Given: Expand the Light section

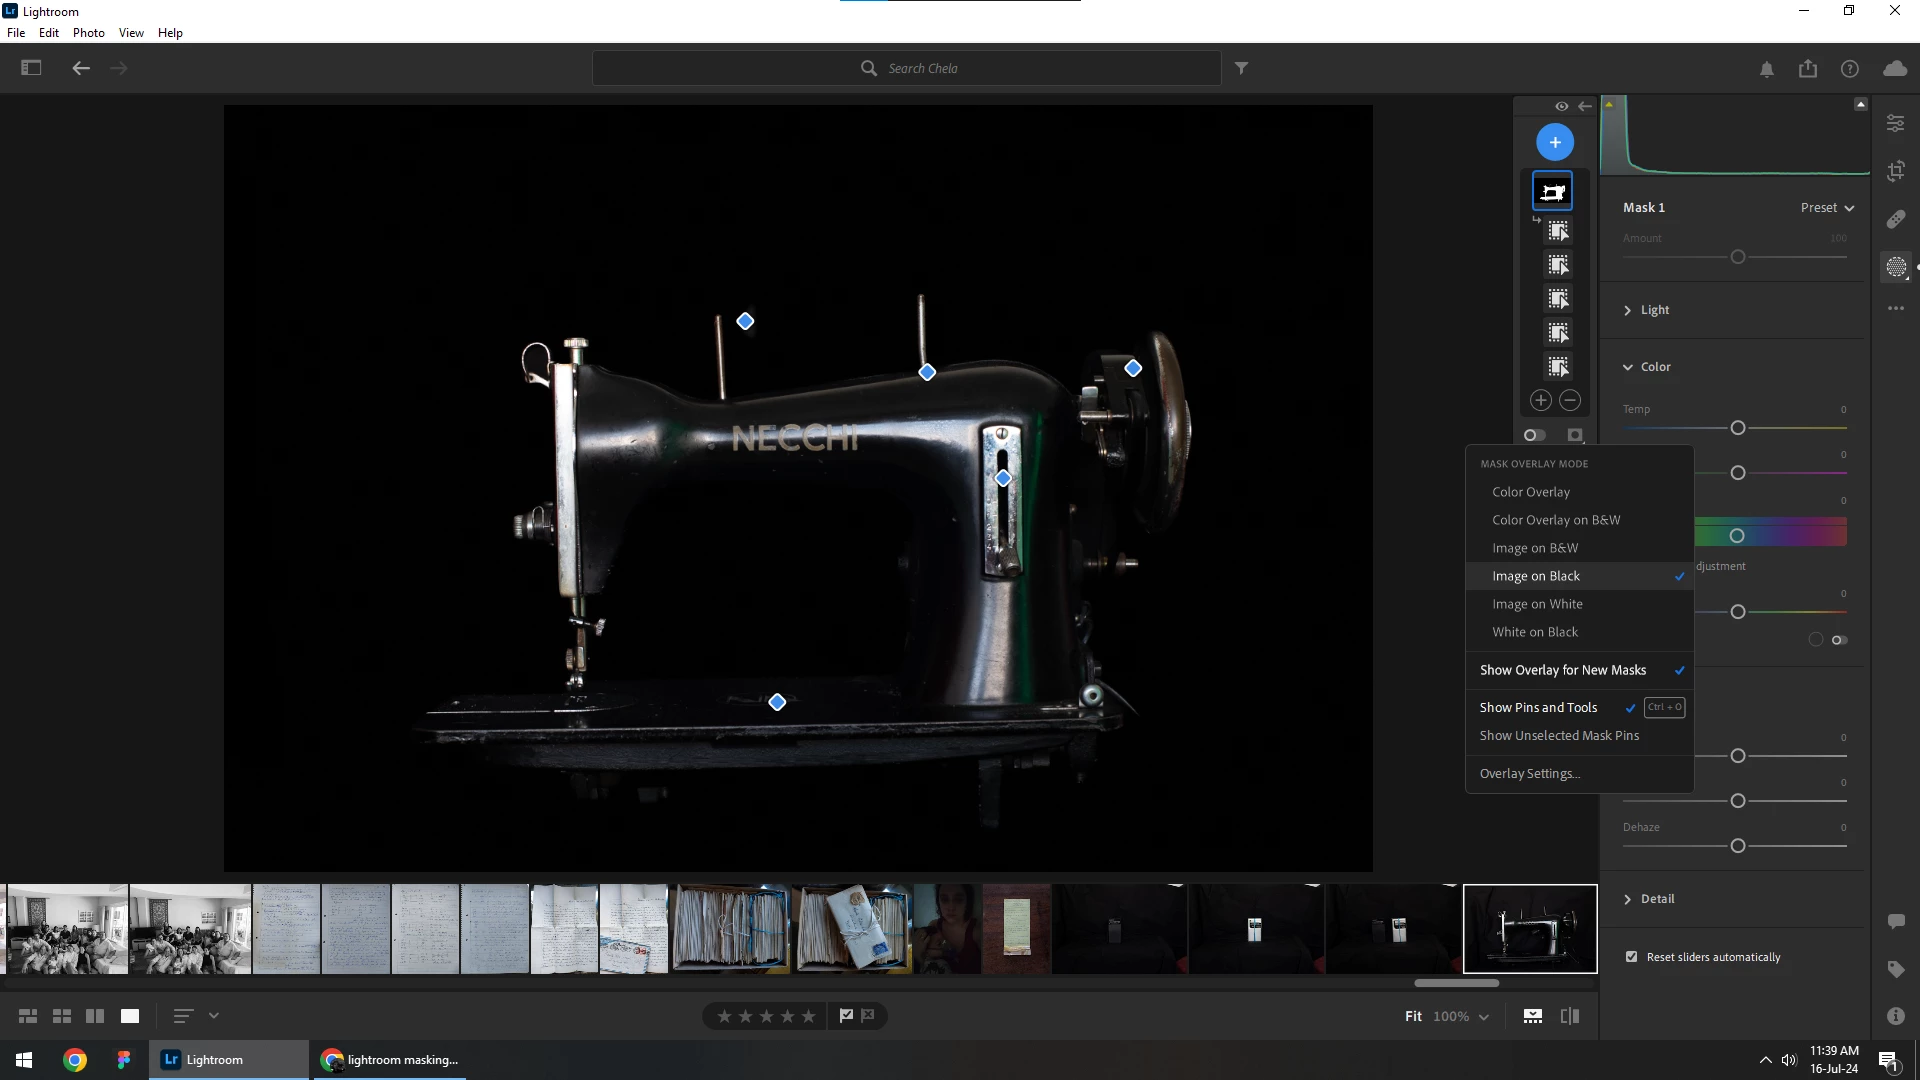Looking at the screenshot, I should click(x=1654, y=310).
